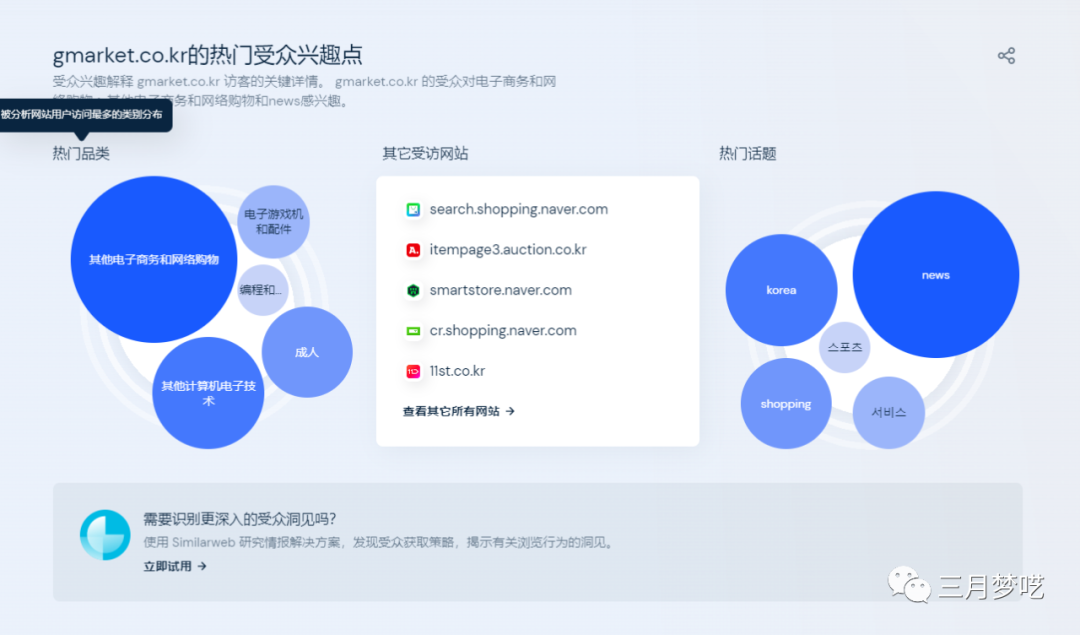This screenshot has height=635, width=1080.
Task: Click the search.shopping.naver.com favicon
Action: coord(413,209)
